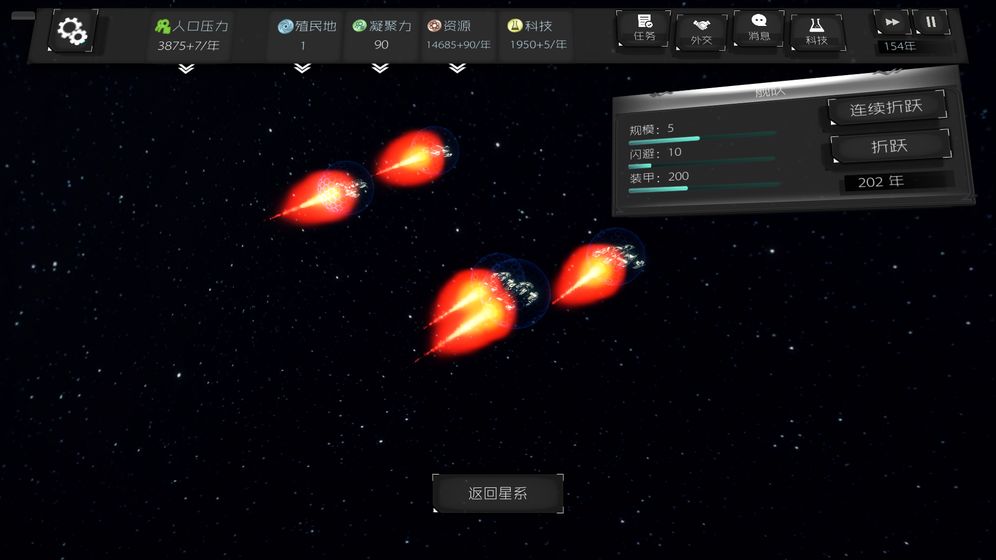Click the 凝聚力 cohesion icon
The image size is (996, 560).
coord(360,26)
